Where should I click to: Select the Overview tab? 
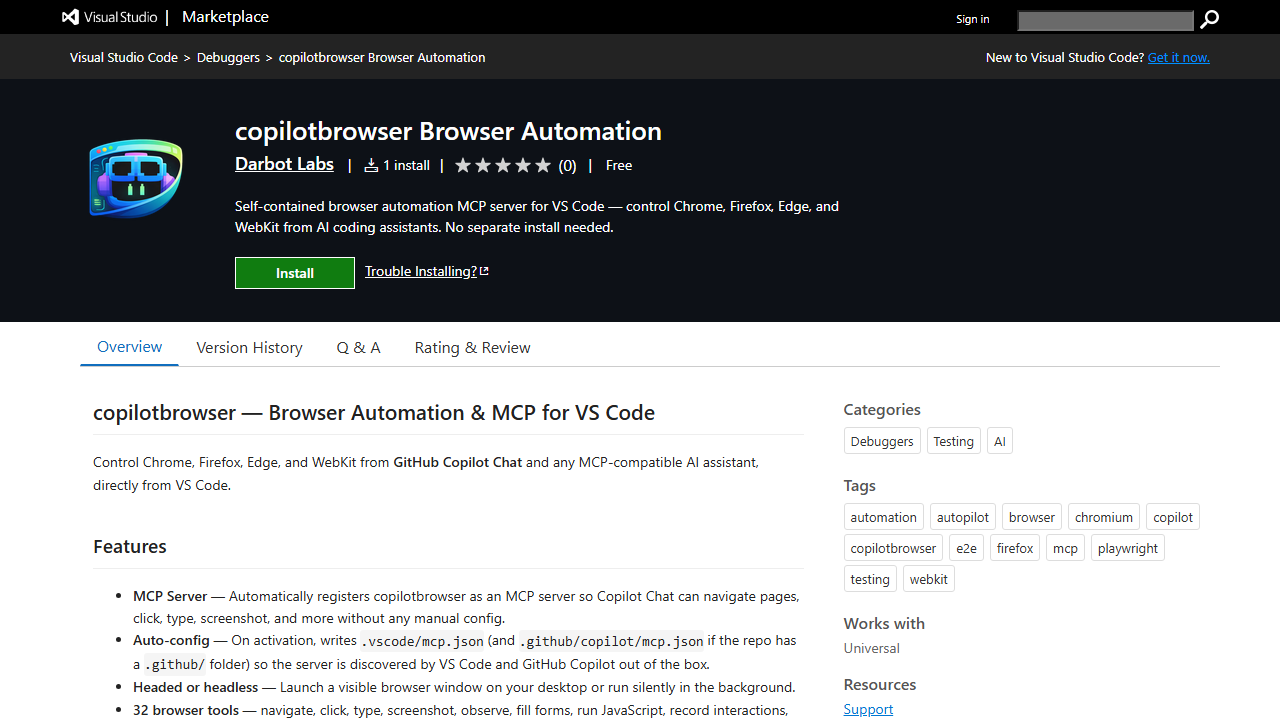[129, 347]
